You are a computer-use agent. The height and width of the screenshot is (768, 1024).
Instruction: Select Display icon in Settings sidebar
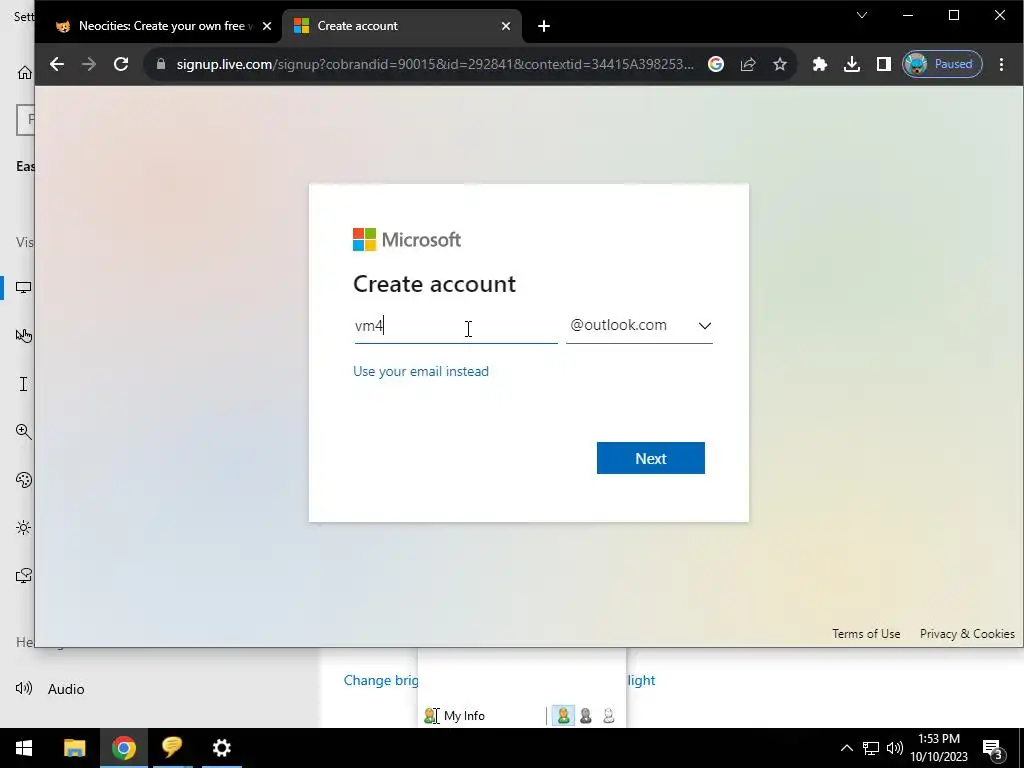pyautogui.click(x=24, y=287)
